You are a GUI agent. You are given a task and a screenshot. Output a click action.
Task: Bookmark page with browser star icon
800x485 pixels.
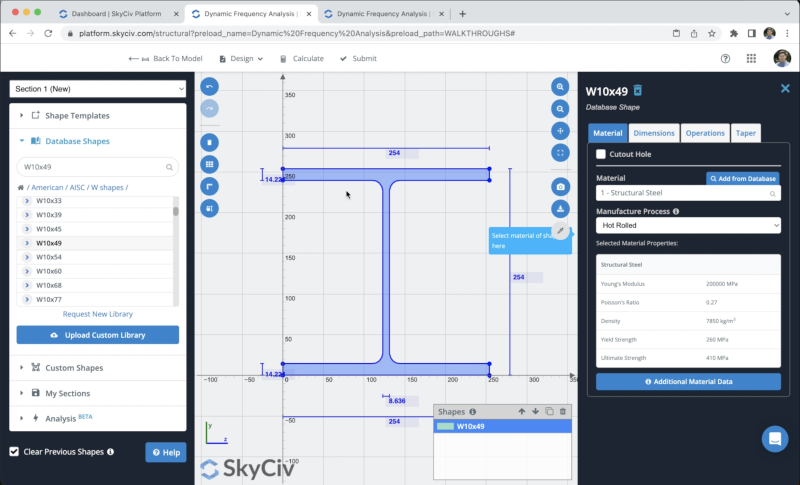(711, 33)
